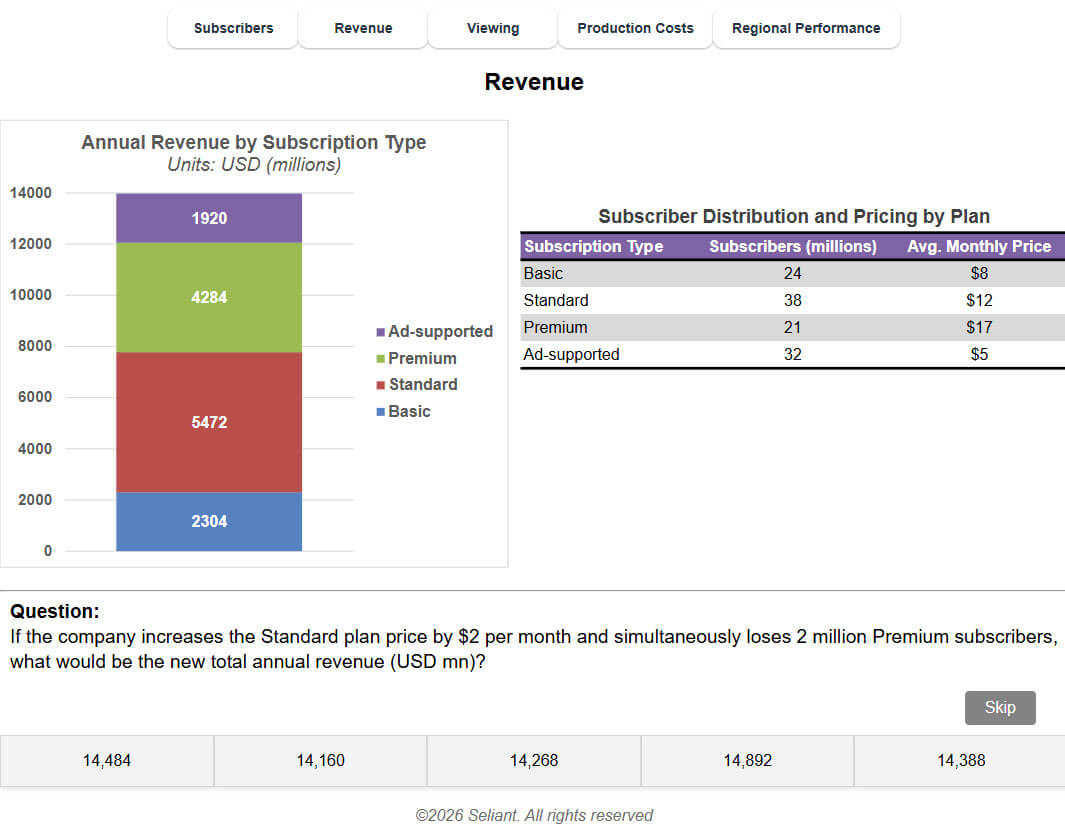
Task: Click the red Standard legend swatch
Action: click(381, 385)
